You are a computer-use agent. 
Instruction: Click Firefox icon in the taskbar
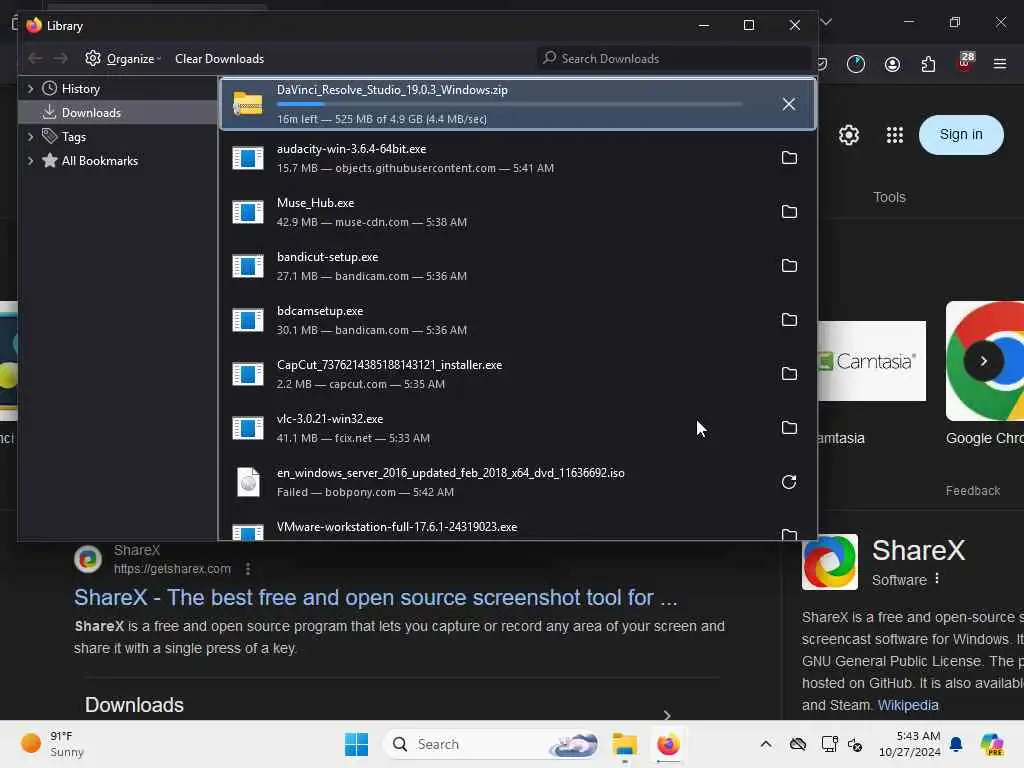click(668, 744)
